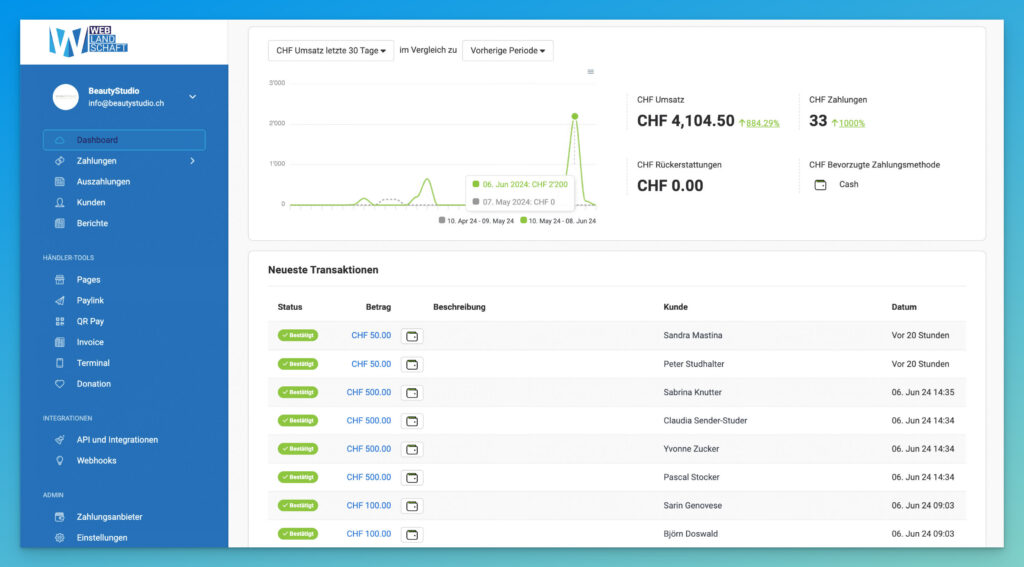1024x567 pixels.
Task: Click the Paylink icon in sidebar
Action: coord(59,301)
